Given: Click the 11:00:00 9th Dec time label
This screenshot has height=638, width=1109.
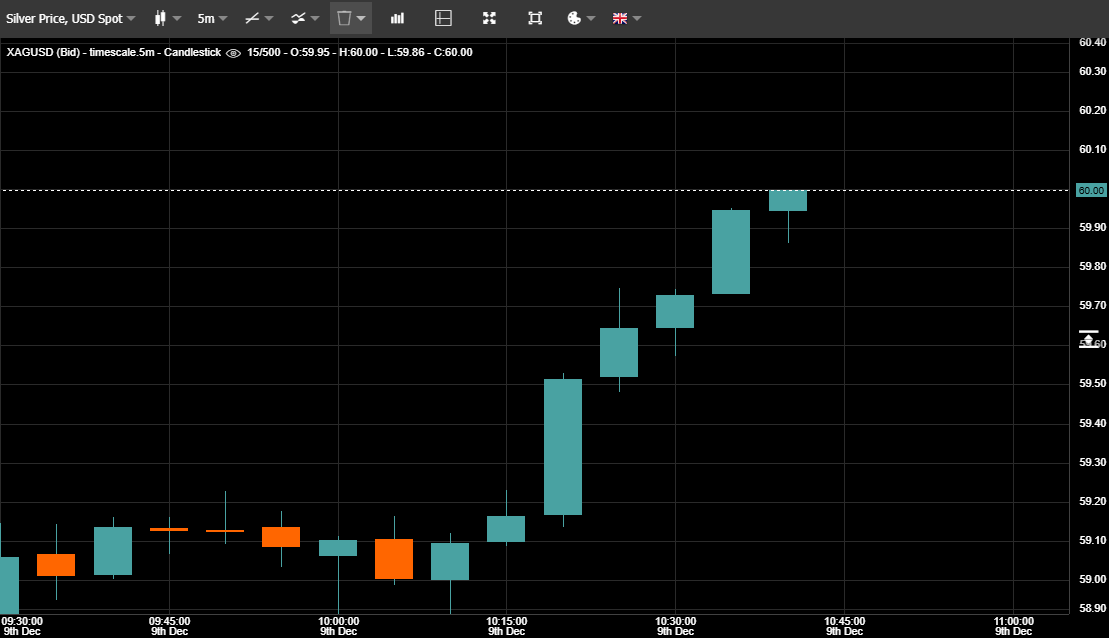Looking at the screenshot, I should click(x=1014, y=626).
